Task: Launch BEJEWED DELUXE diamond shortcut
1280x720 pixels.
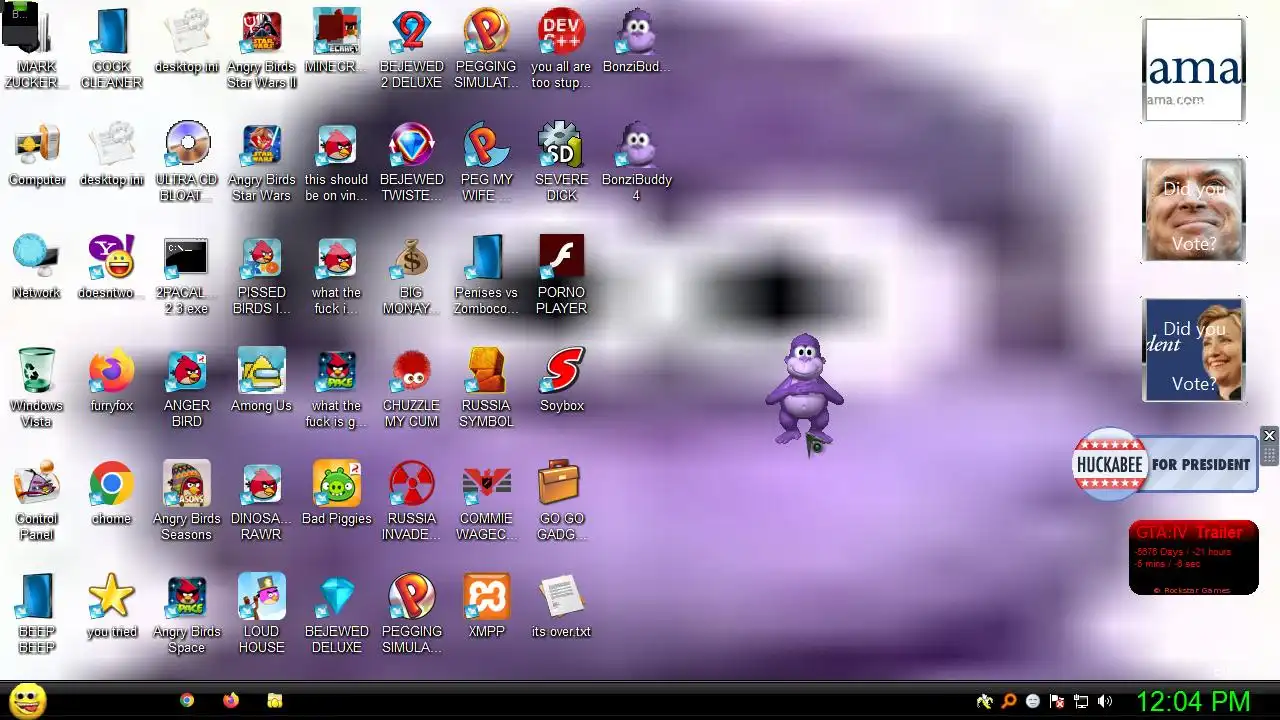Action: pyautogui.click(x=336, y=612)
